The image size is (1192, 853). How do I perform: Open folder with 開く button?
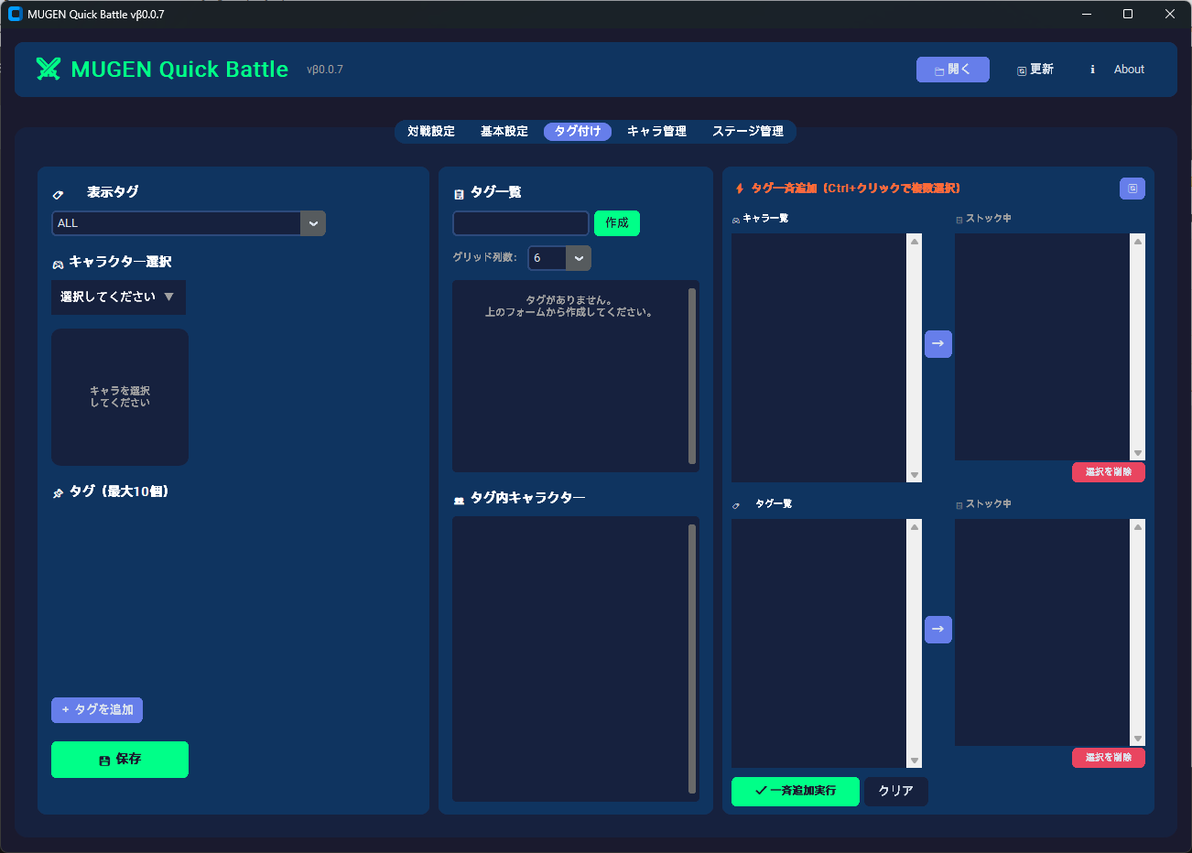tap(953, 69)
